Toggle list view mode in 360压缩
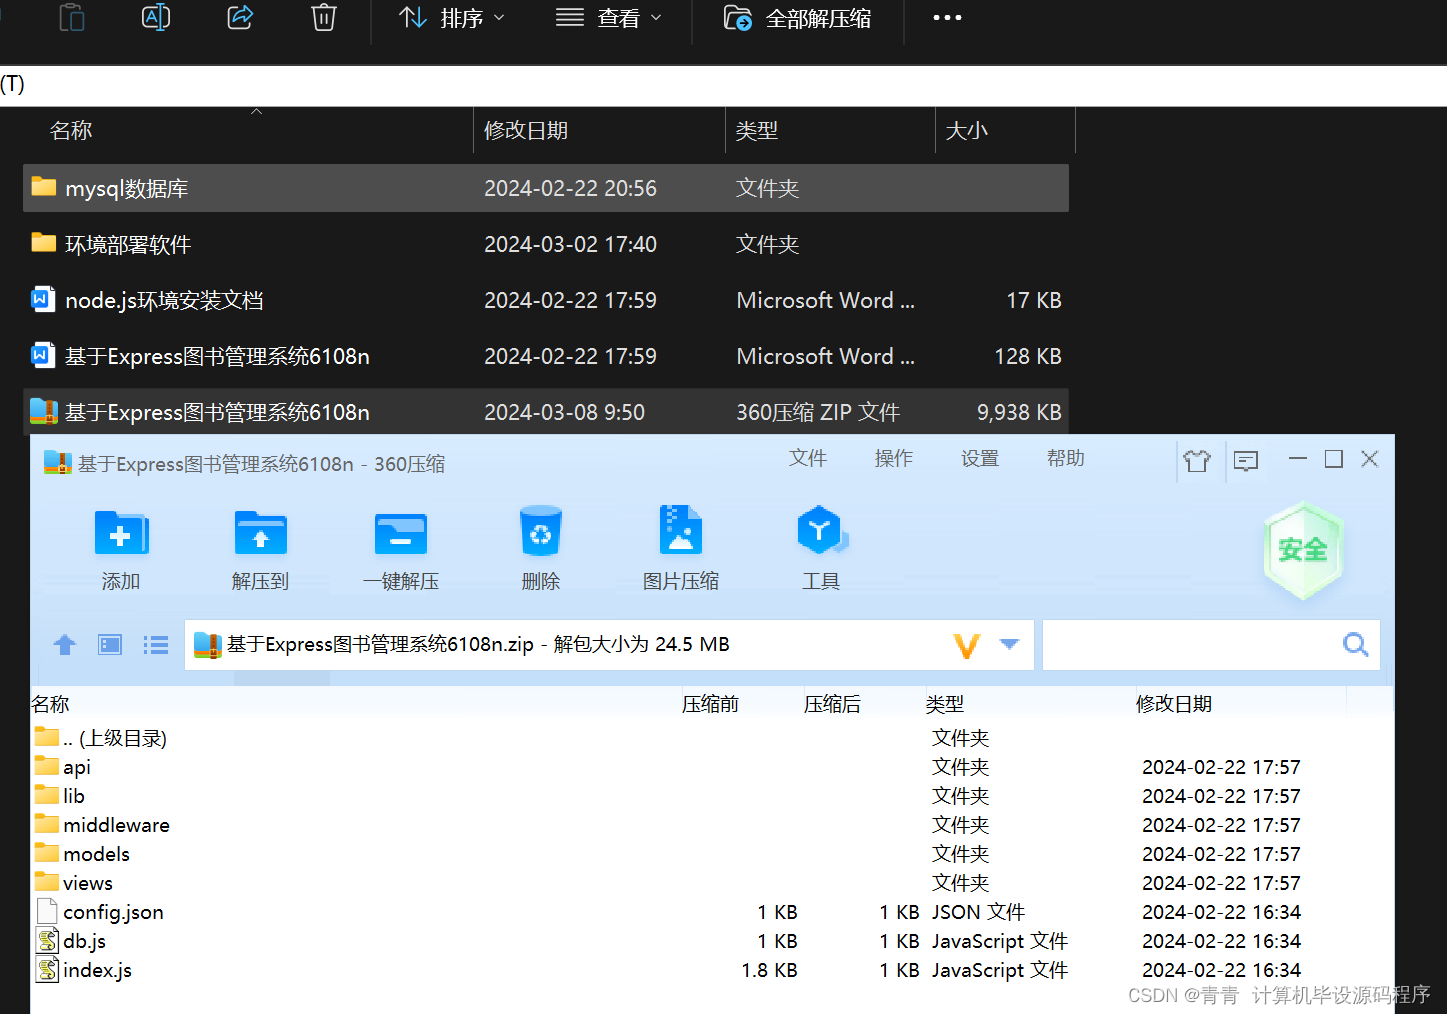1447x1014 pixels. pyautogui.click(x=156, y=644)
